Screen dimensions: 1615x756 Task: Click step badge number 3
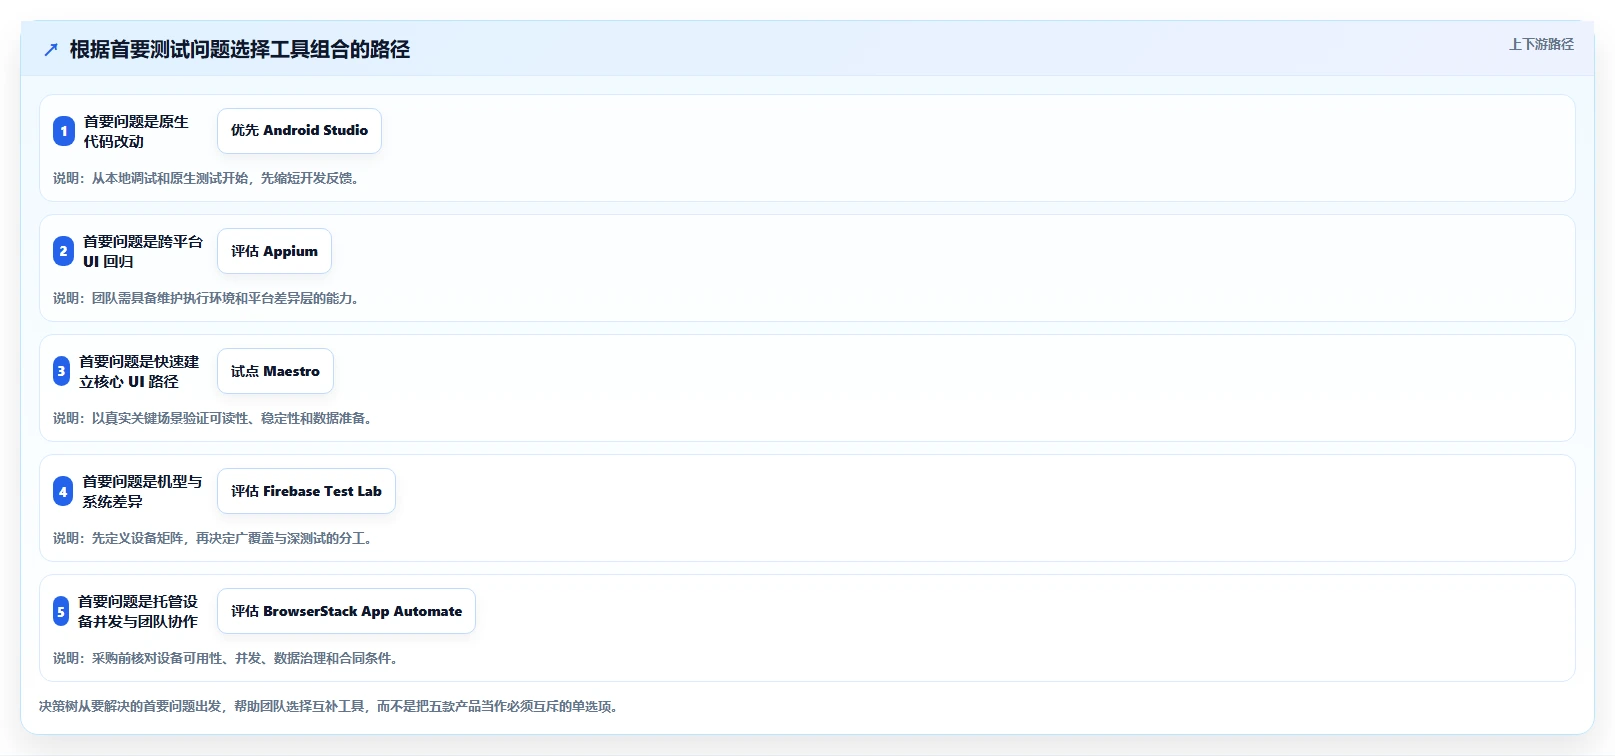click(x=61, y=371)
